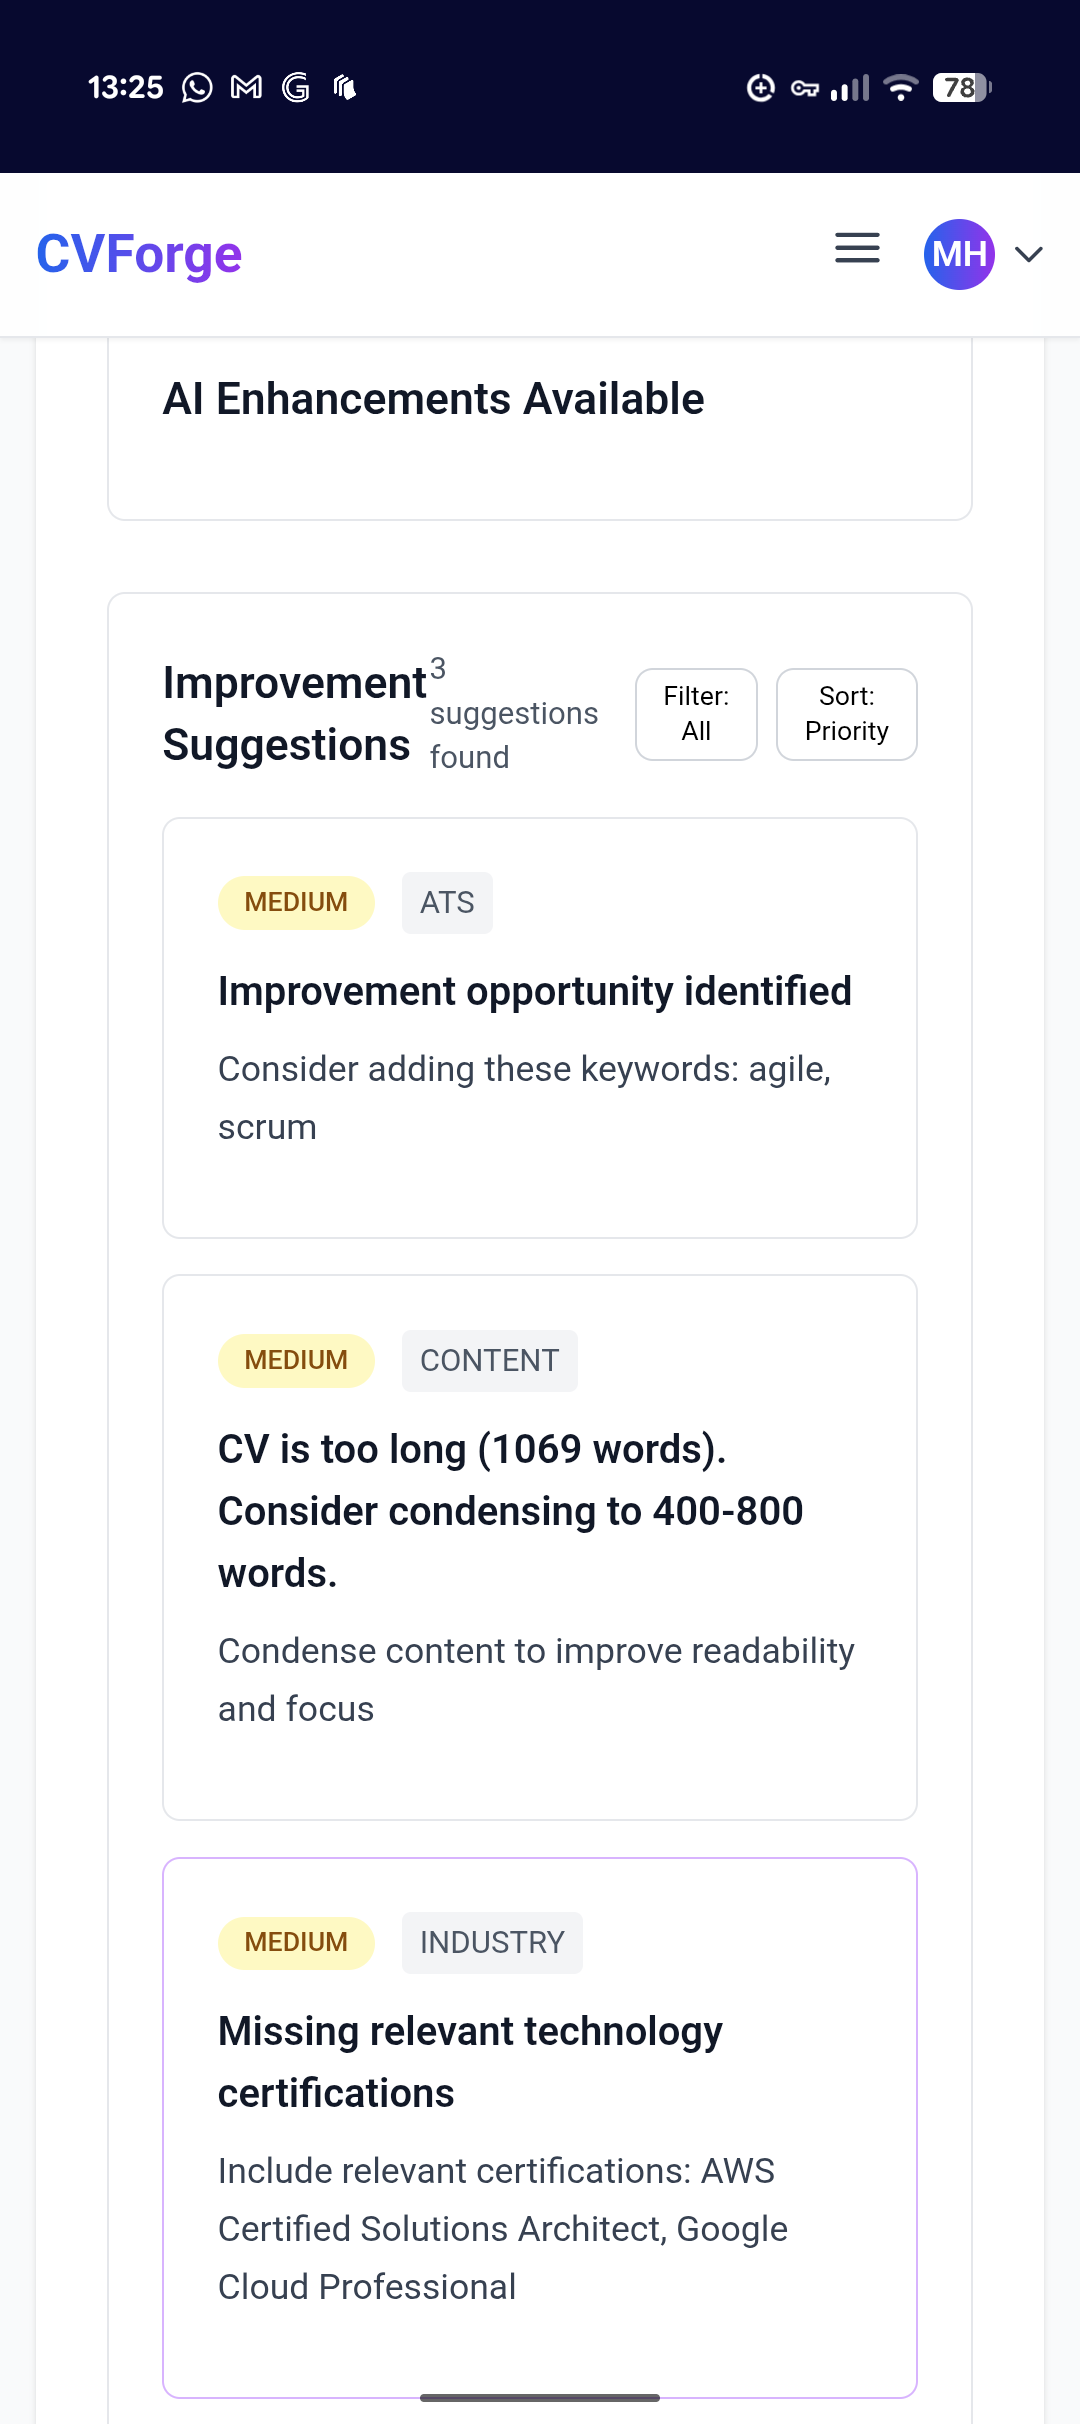The image size is (1080, 2424).
Task: Select the ATS category tag
Action: pyautogui.click(x=447, y=903)
